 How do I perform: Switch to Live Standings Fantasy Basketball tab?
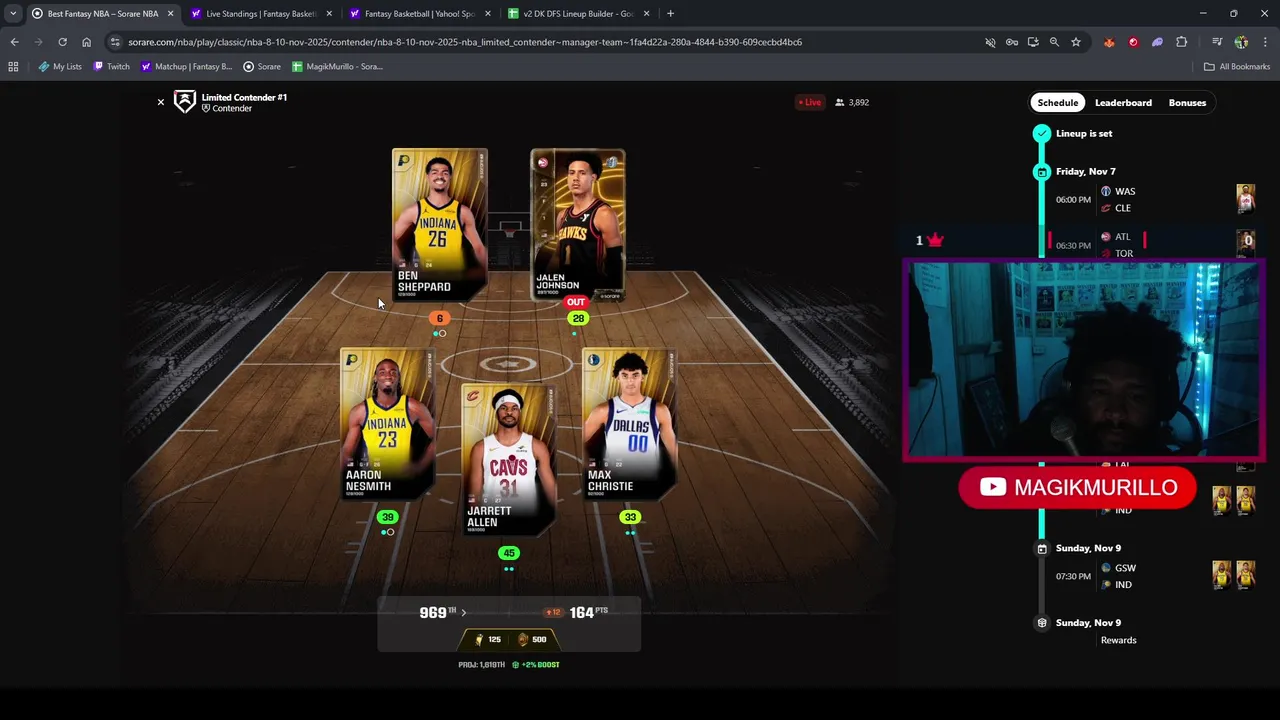point(260,14)
